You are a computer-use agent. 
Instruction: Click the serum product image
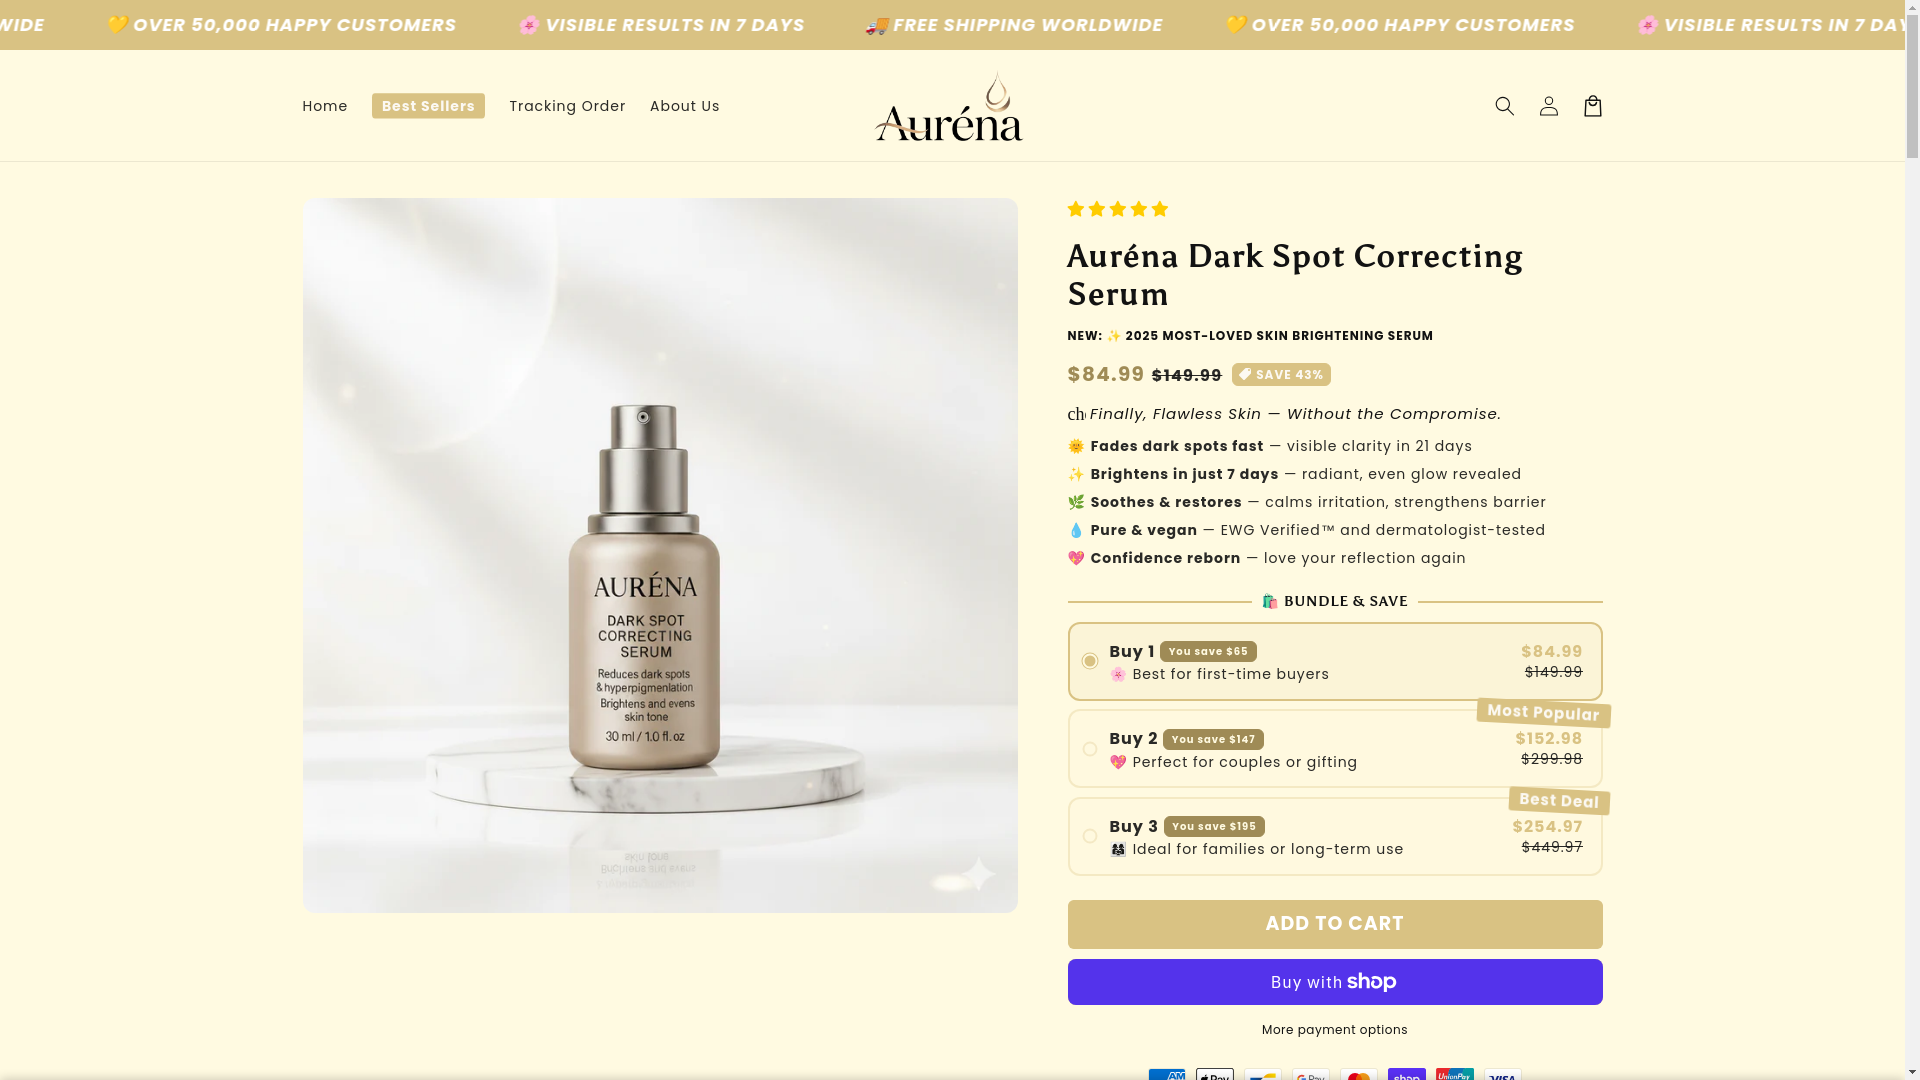click(x=660, y=555)
